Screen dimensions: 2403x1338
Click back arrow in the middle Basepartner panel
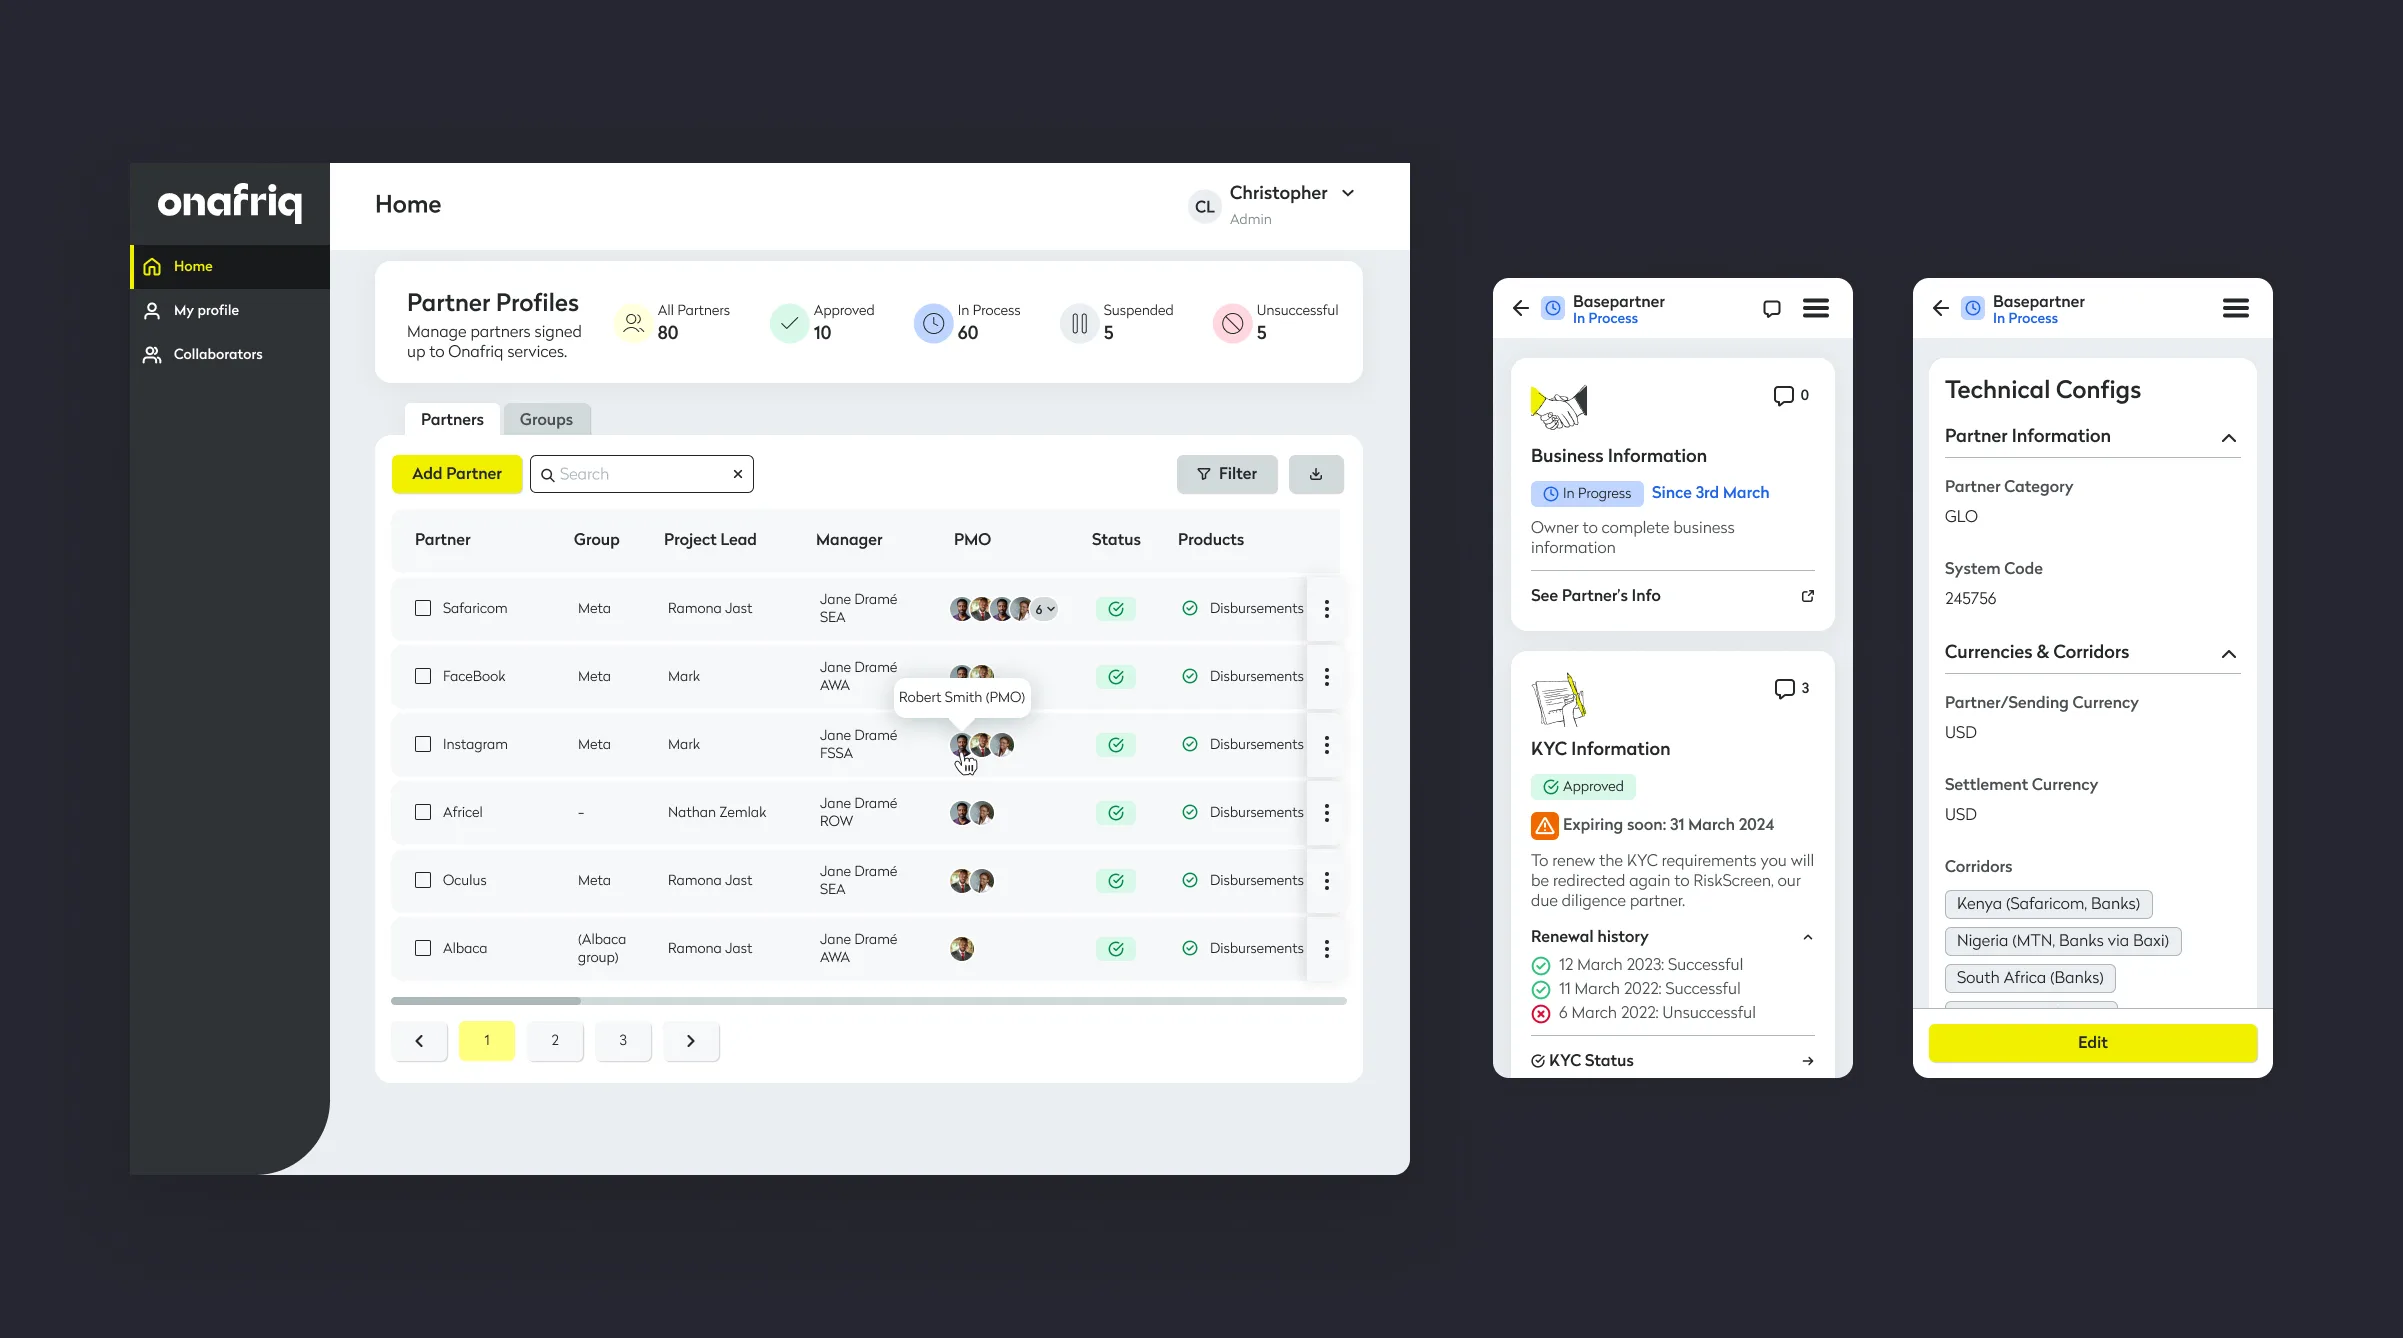(1521, 308)
